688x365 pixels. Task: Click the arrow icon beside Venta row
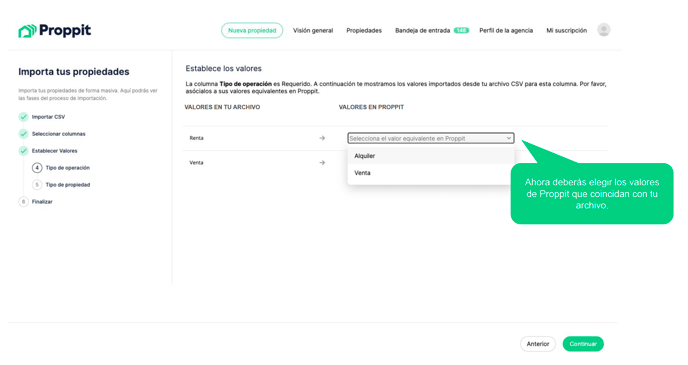pyautogui.click(x=322, y=163)
